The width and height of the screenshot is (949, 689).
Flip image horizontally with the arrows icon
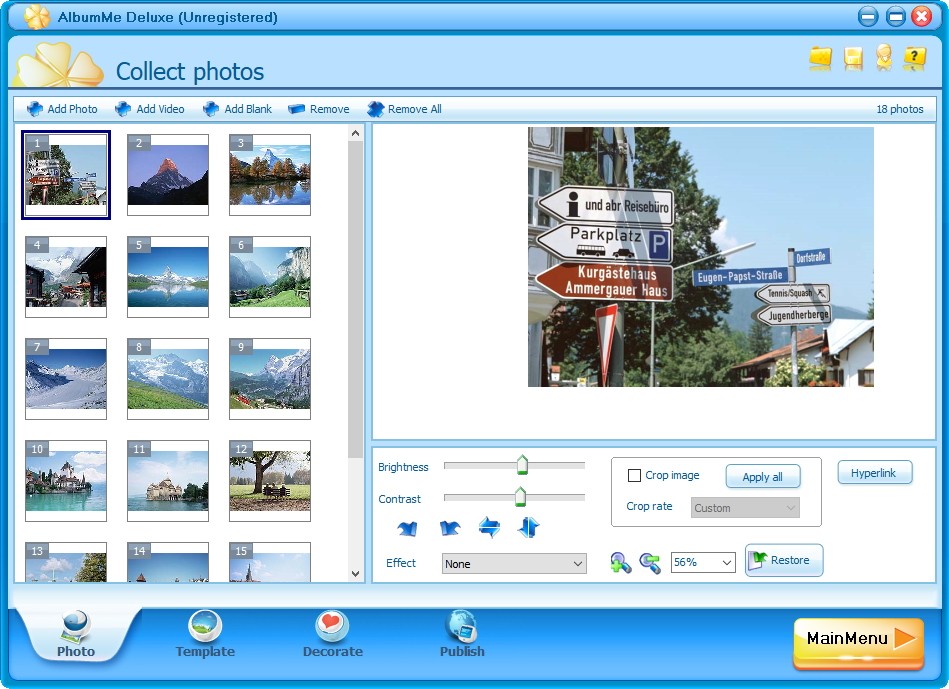[489, 527]
